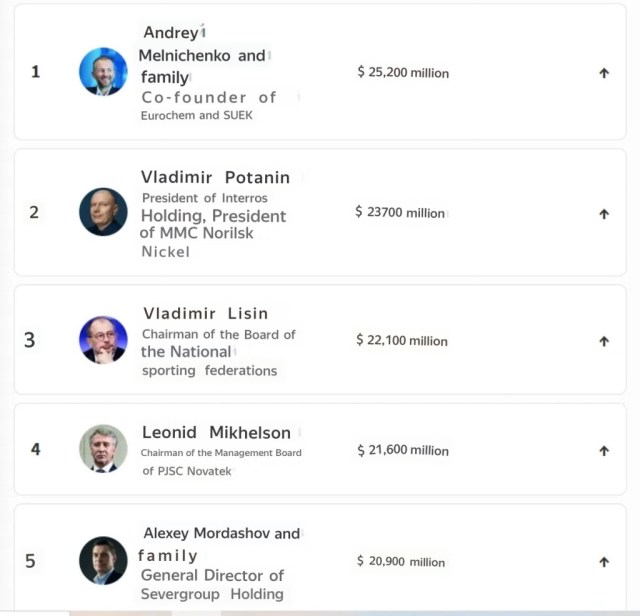Select the Vladimir Potanin name heading
Image resolution: width=640 pixels, height=616 pixels.
pos(215,177)
